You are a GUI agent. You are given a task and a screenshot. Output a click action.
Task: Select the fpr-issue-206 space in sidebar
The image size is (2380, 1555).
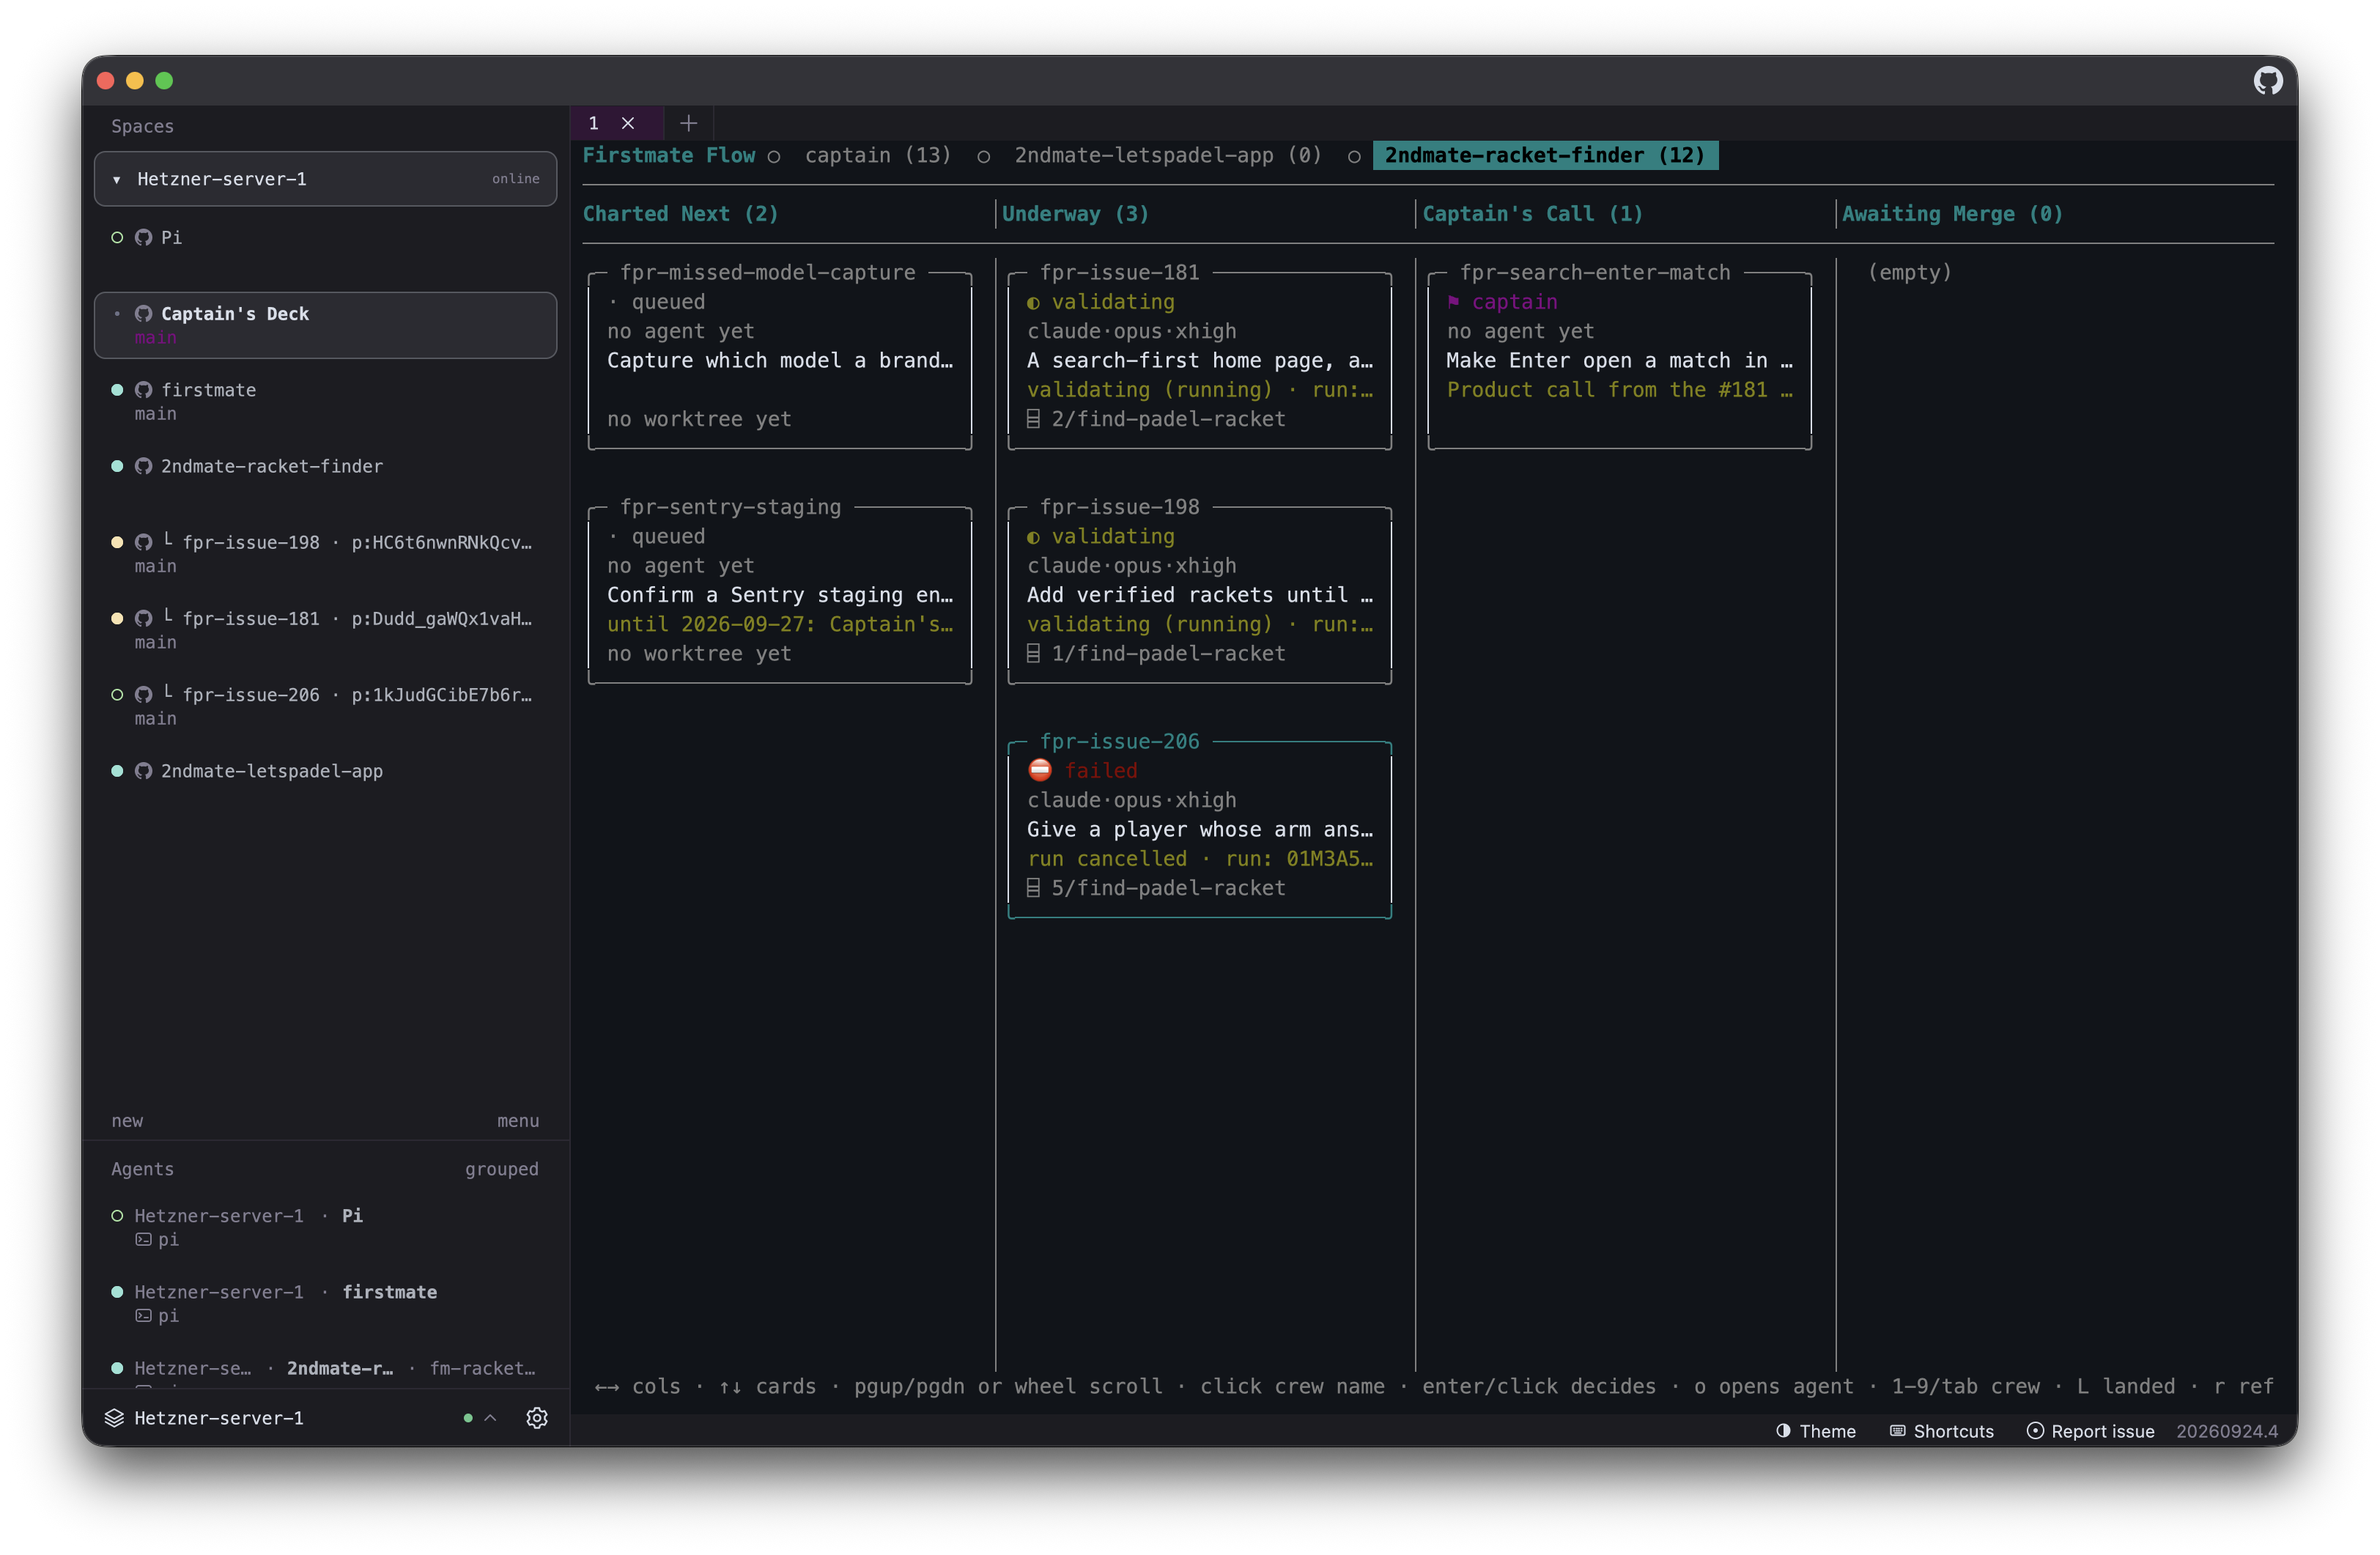[325, 706]
